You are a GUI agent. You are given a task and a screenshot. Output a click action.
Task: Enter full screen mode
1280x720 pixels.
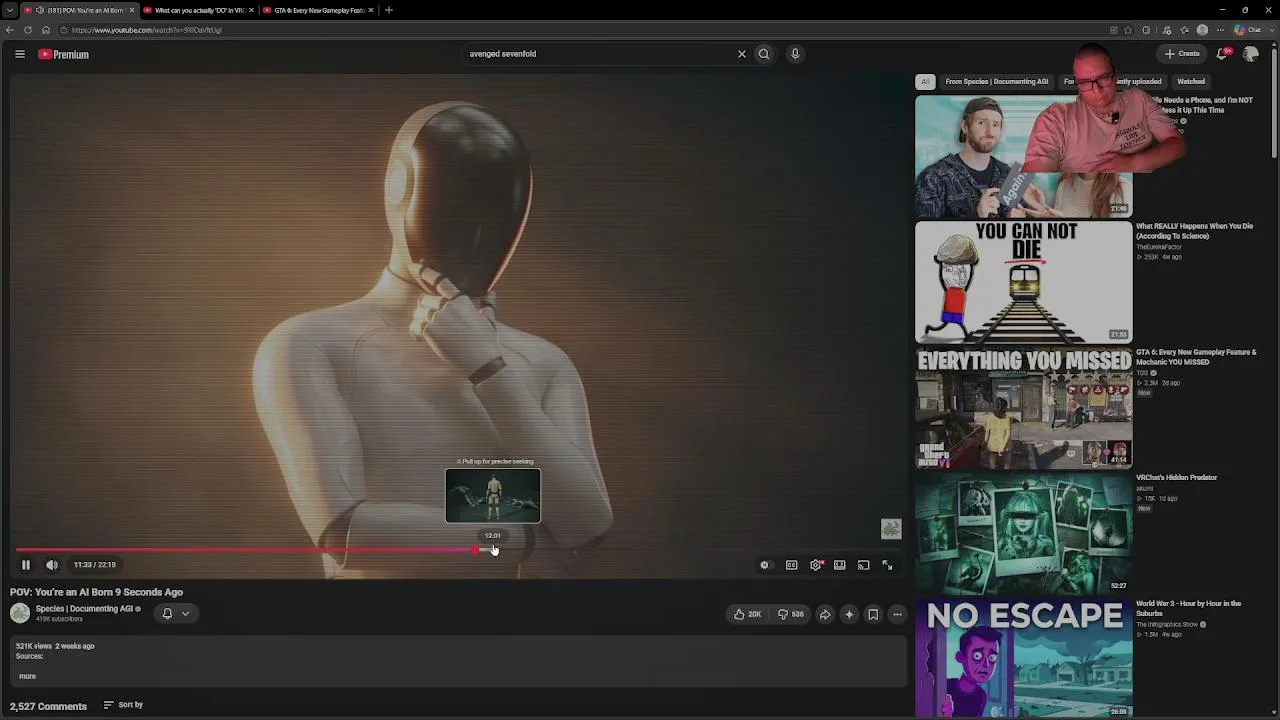[x=887, y=565]
